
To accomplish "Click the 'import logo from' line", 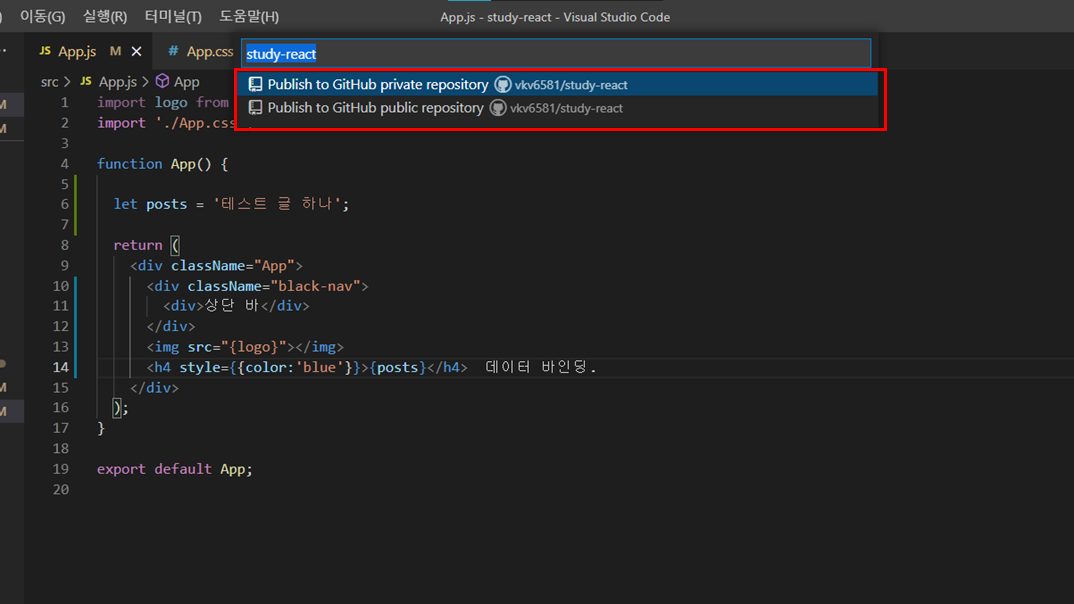I will 163,103.
